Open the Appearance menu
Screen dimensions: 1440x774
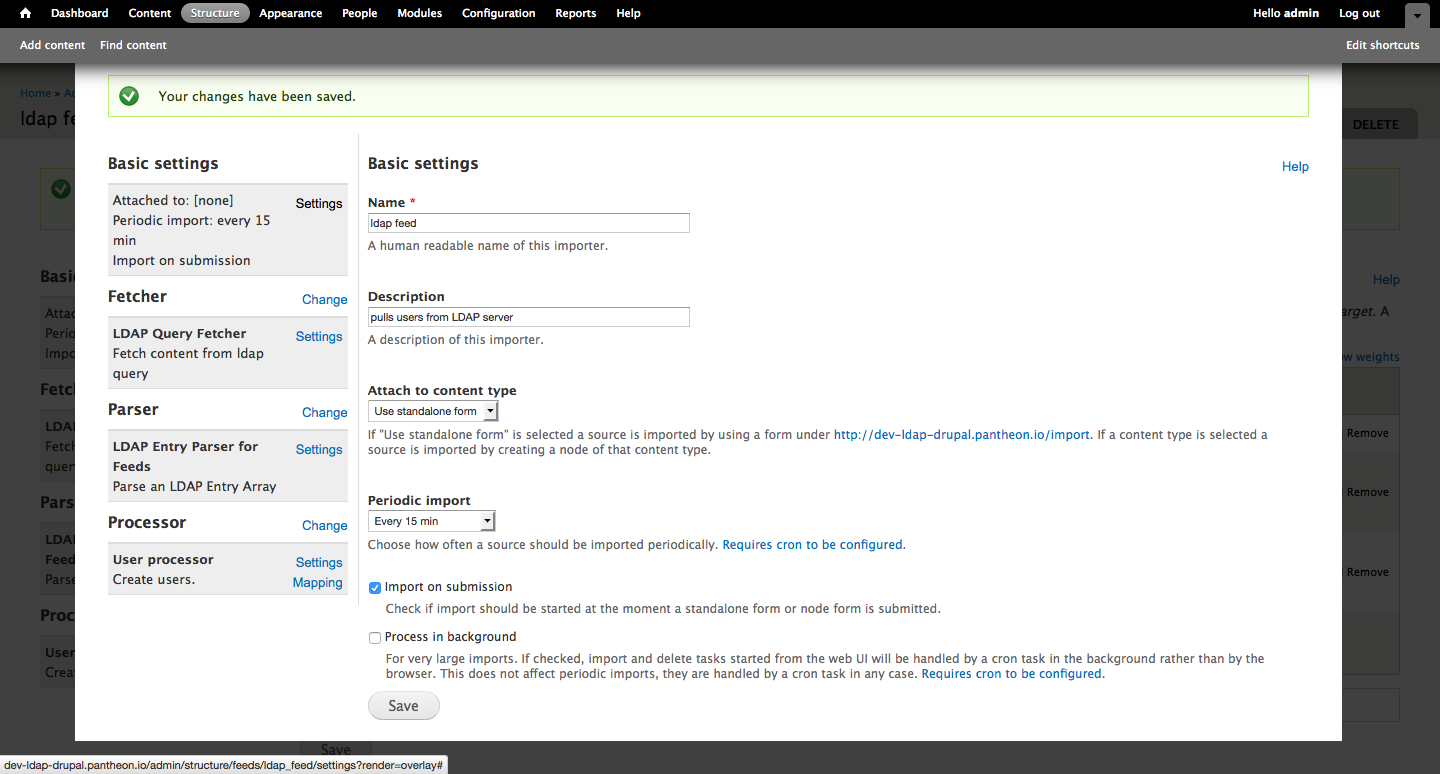[291, 13]
